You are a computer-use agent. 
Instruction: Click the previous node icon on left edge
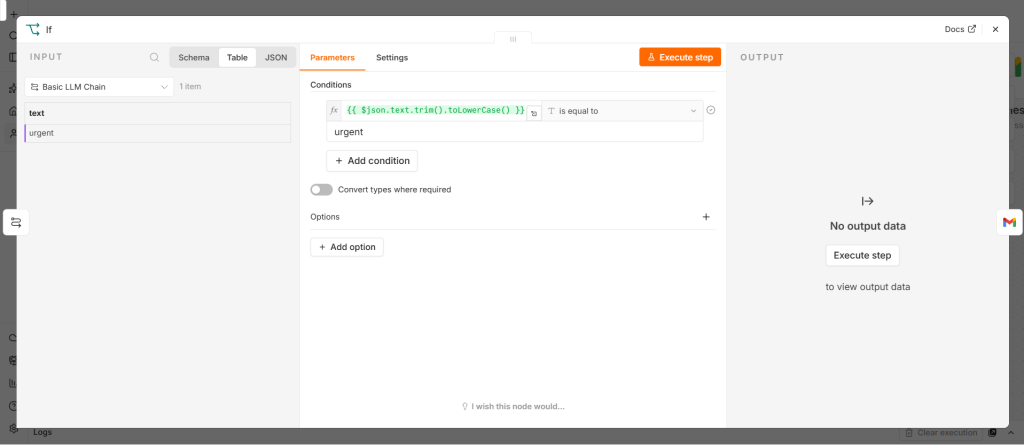tap(16, 223)
